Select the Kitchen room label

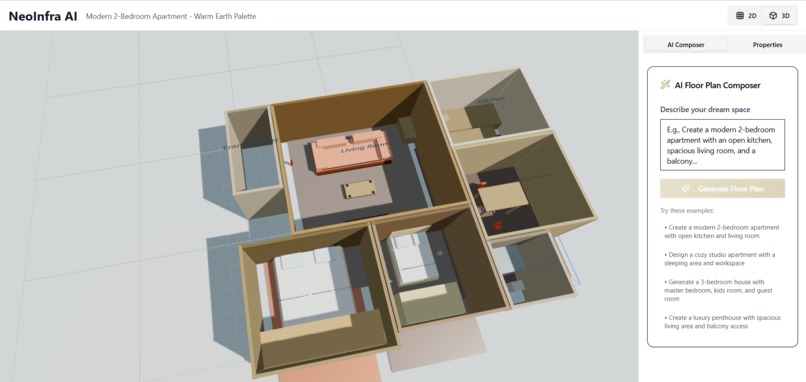coord(491,100)
